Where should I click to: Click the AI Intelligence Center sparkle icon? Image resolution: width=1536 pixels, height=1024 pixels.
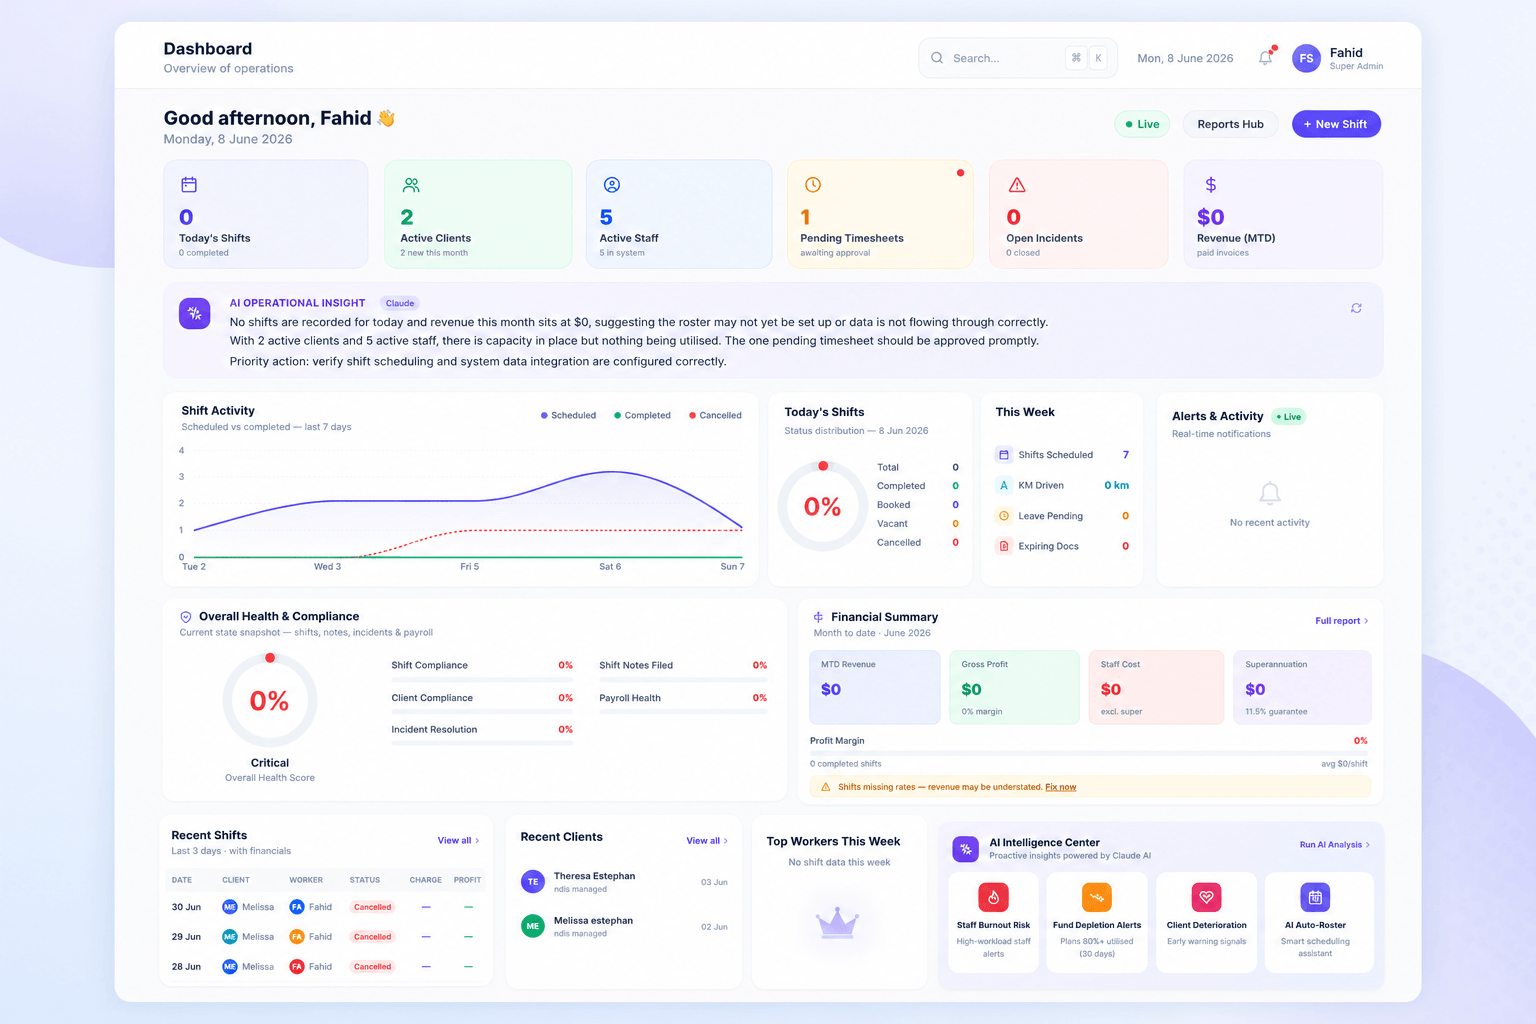tap(966, 849)
